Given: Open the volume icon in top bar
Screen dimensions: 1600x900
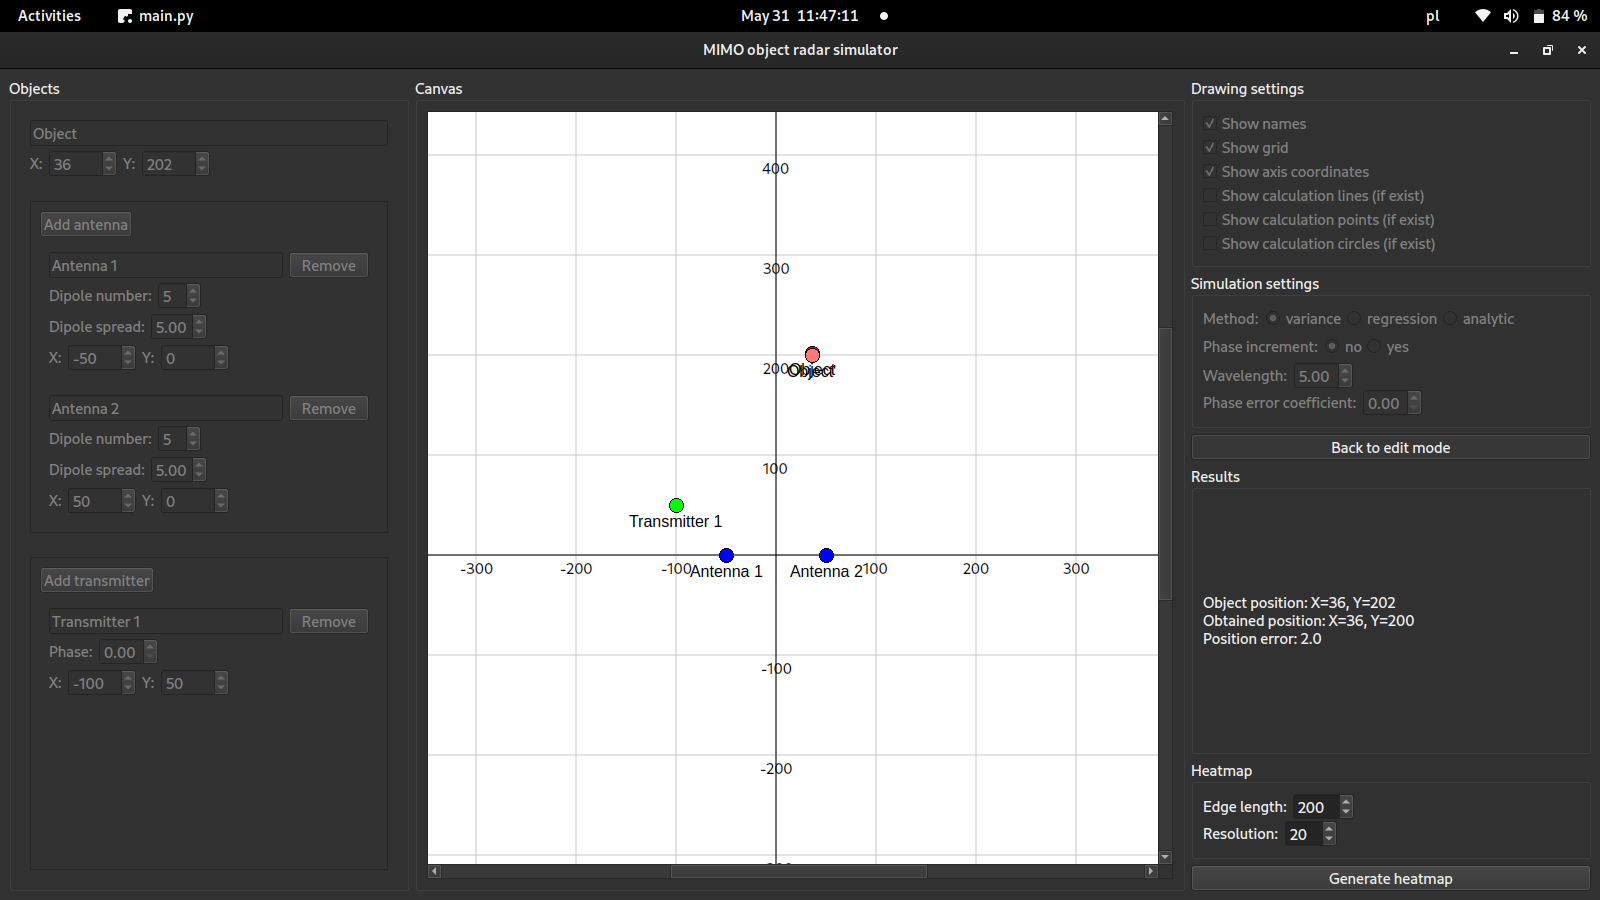Looking at the screenshot, I should point(1510,16).
